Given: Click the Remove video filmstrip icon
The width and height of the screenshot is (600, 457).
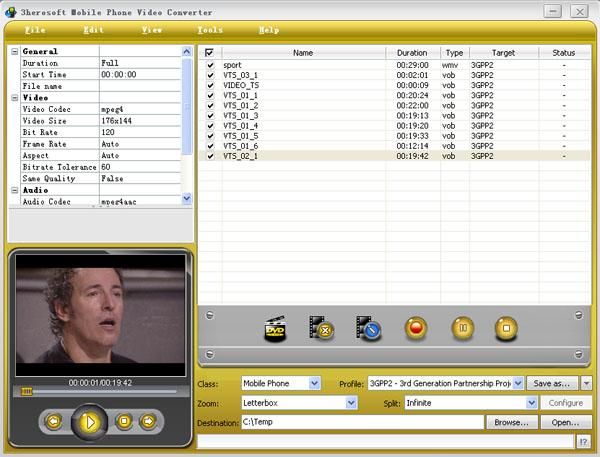Looking at the screenshot, I should pyautogui.click(x=322, y=328).
